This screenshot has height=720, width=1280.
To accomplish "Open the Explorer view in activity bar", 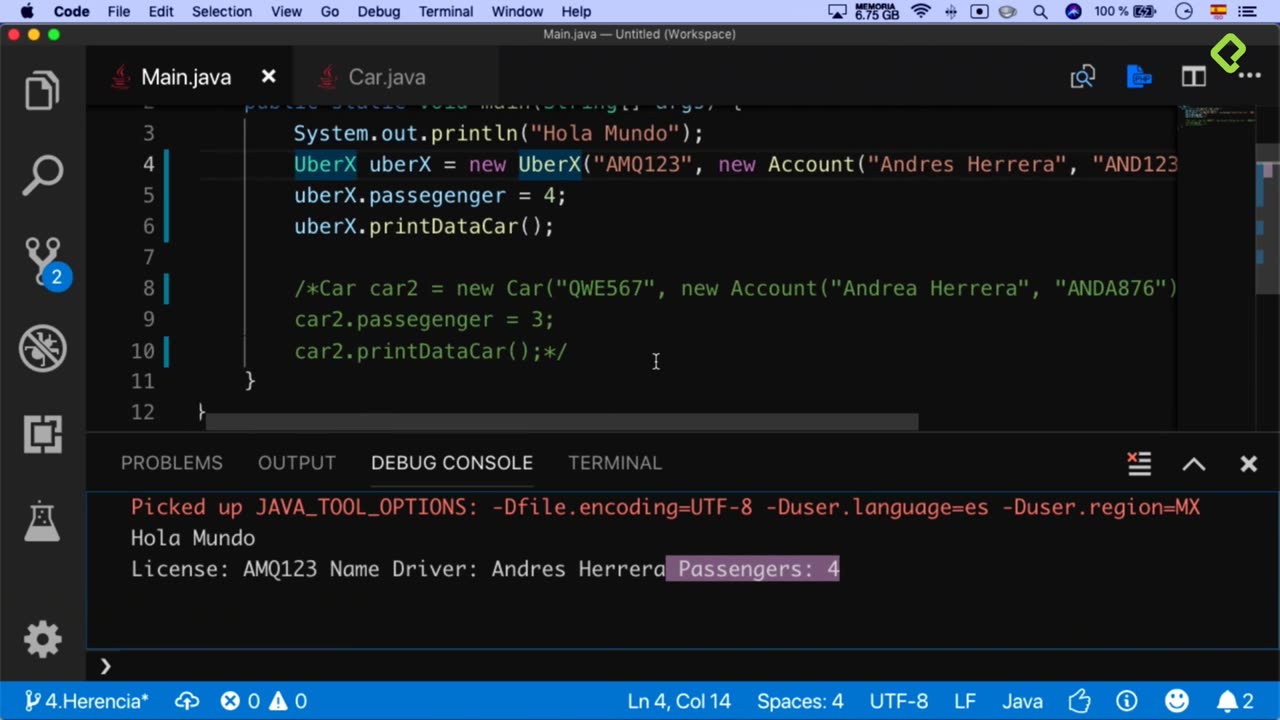I will (42, 91).
